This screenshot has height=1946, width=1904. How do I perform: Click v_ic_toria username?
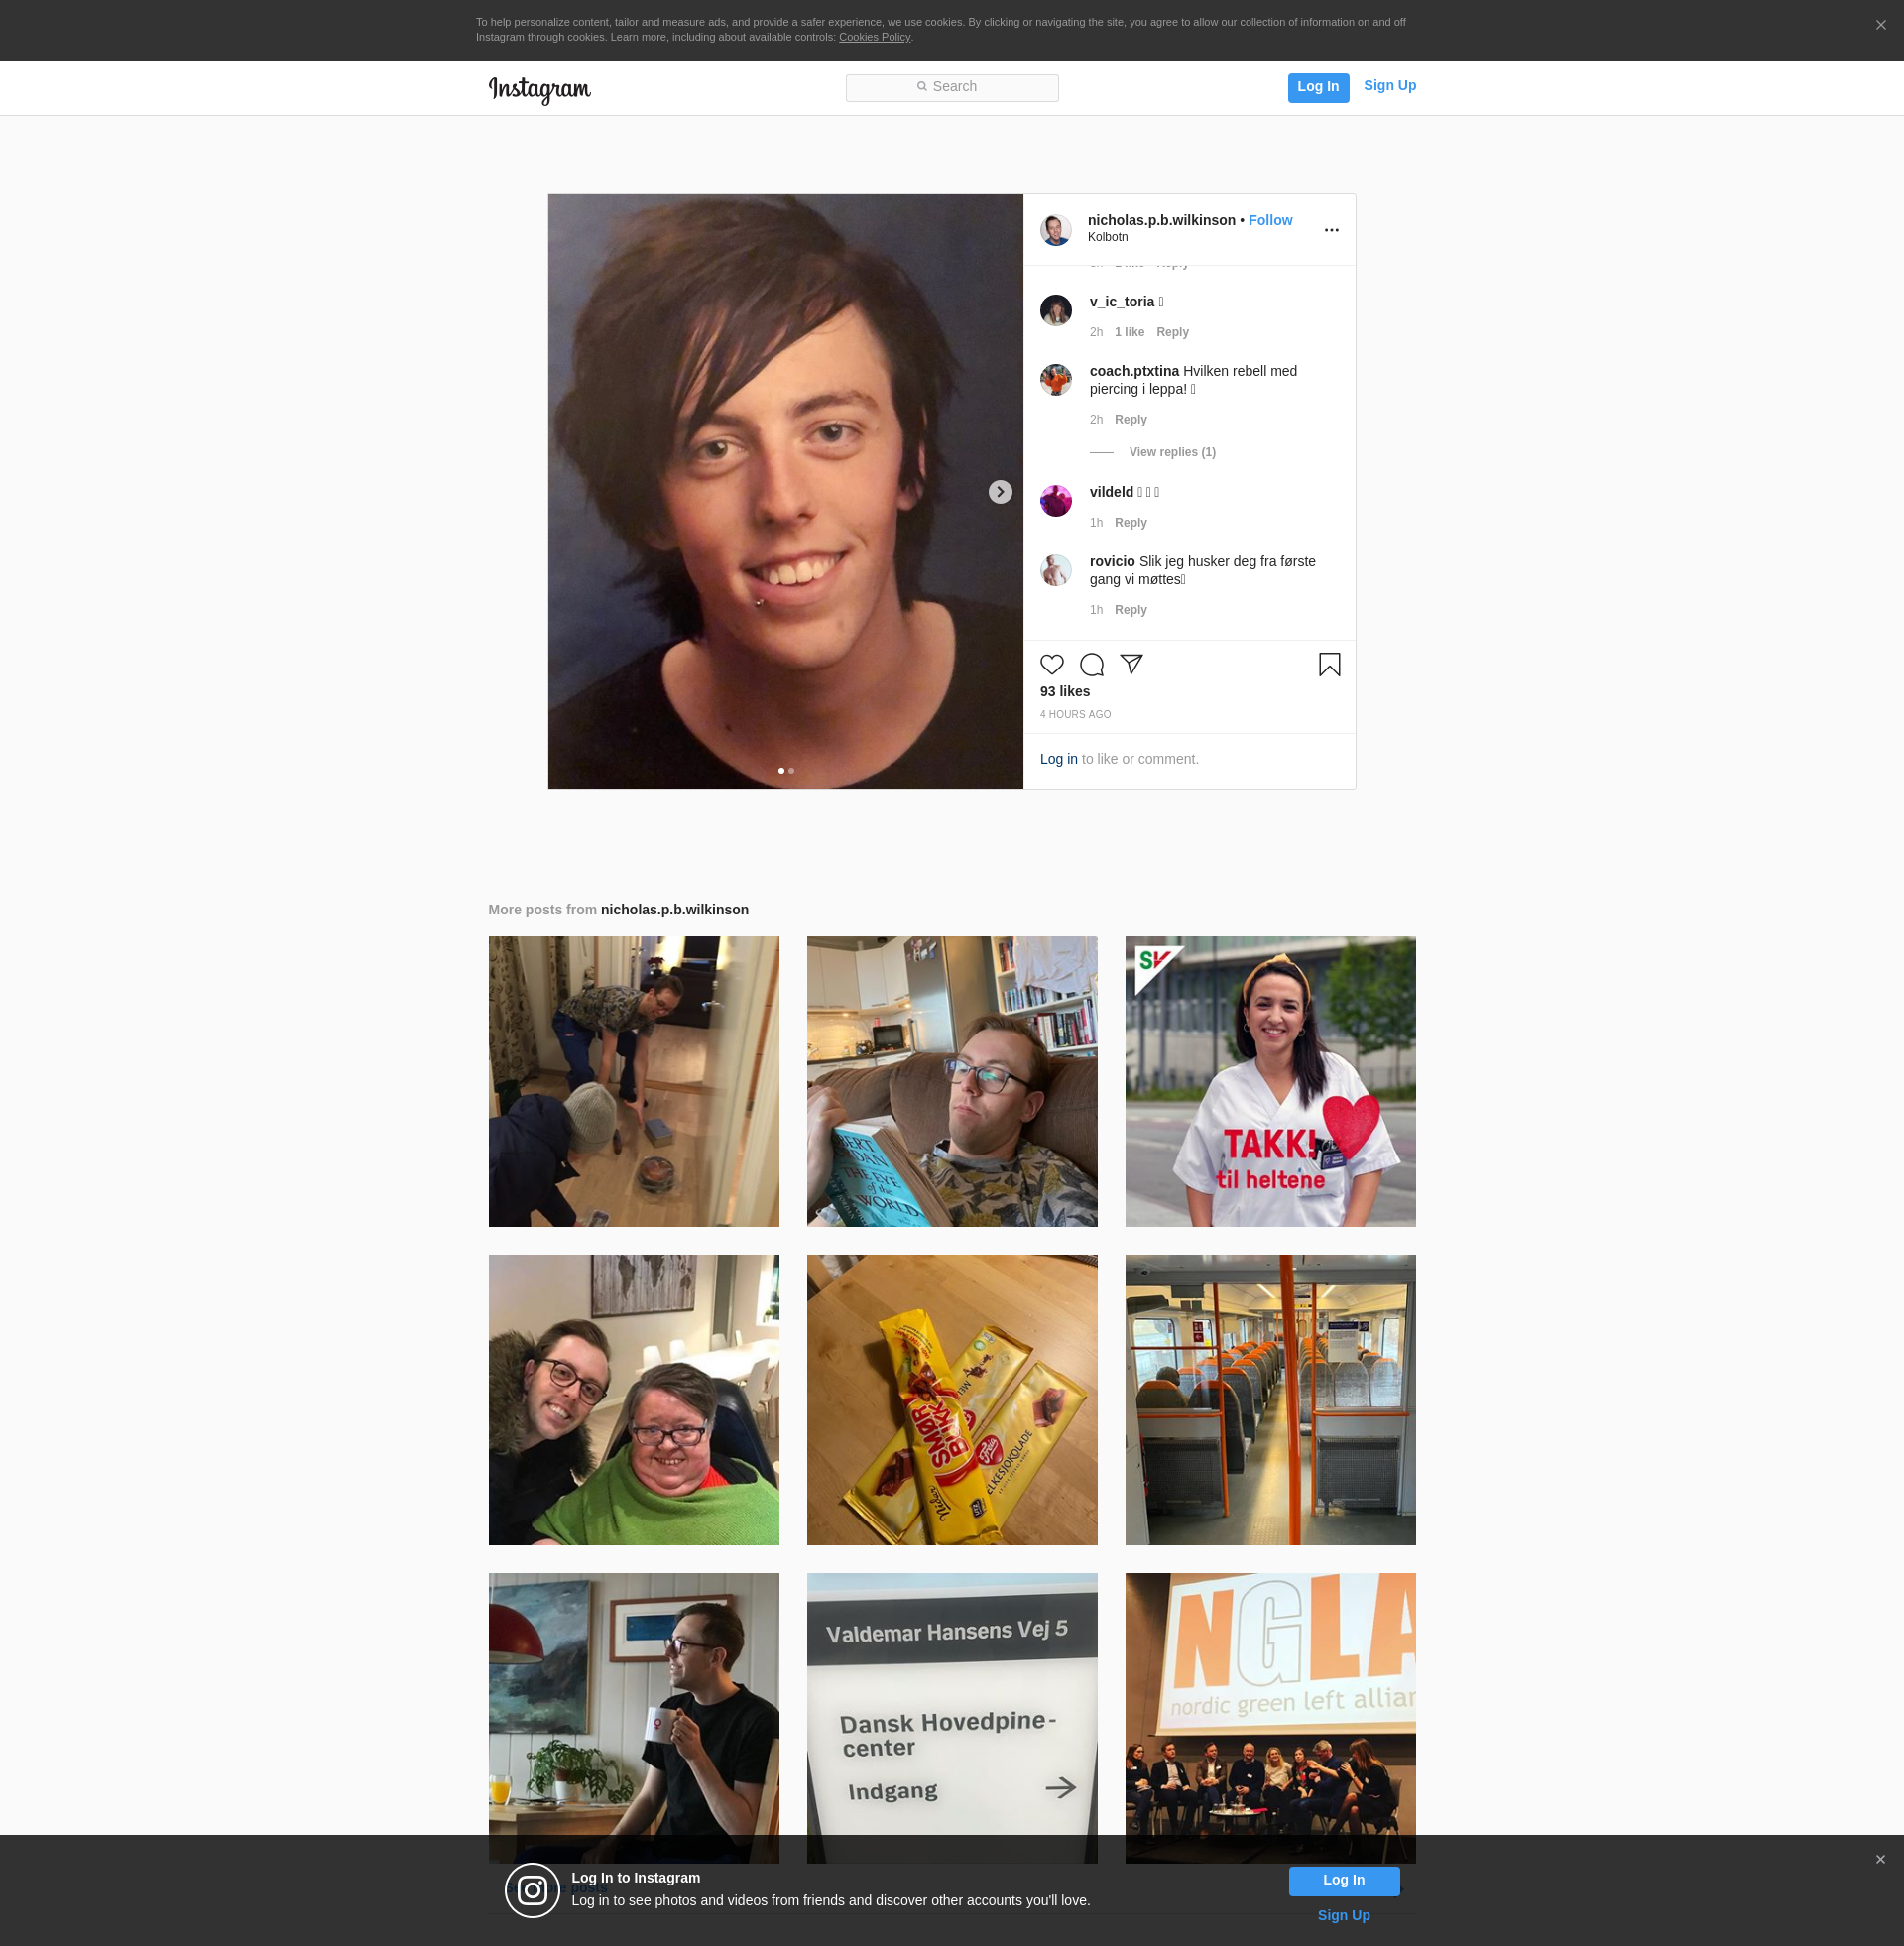[1121, 302]
